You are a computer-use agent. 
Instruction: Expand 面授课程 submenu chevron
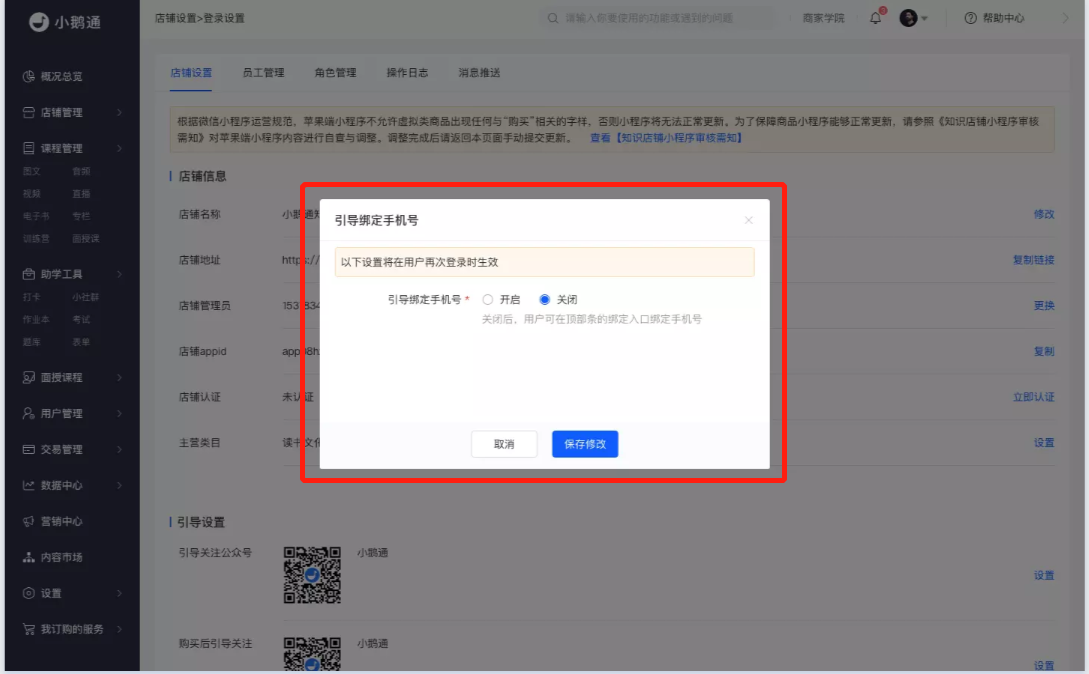[119, 377]
